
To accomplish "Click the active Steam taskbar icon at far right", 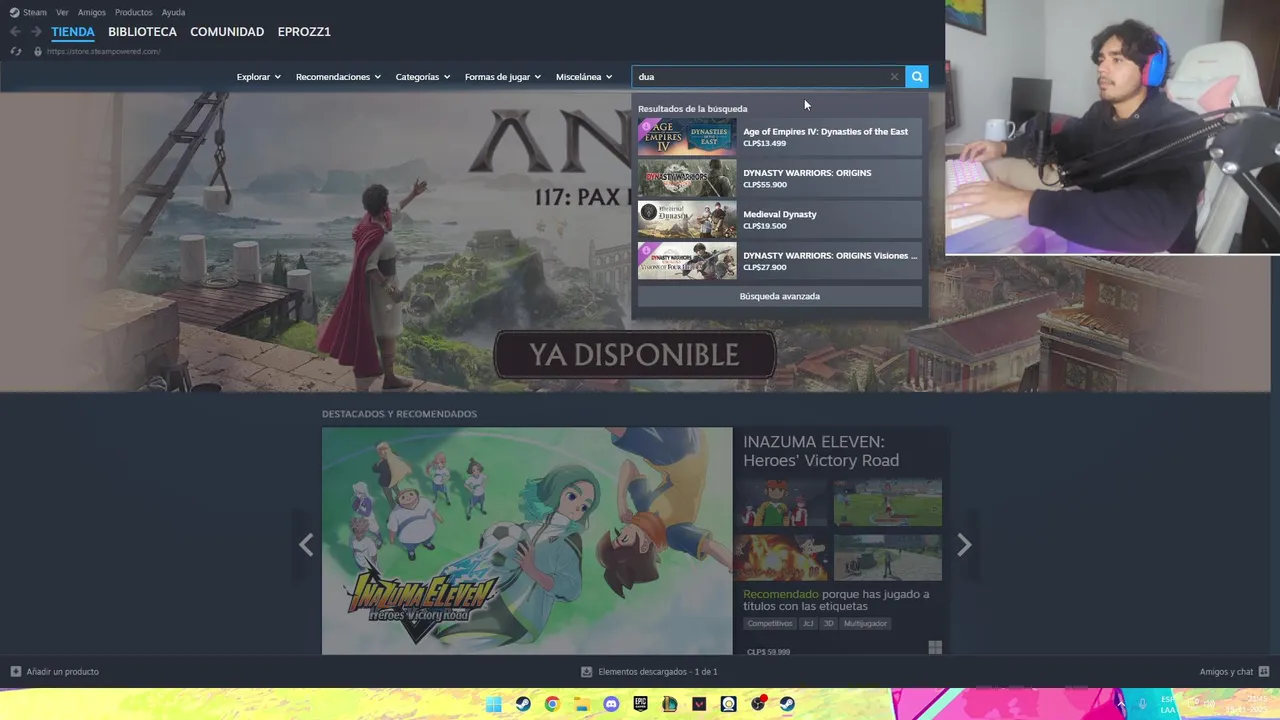I will [x=787, y=704].
